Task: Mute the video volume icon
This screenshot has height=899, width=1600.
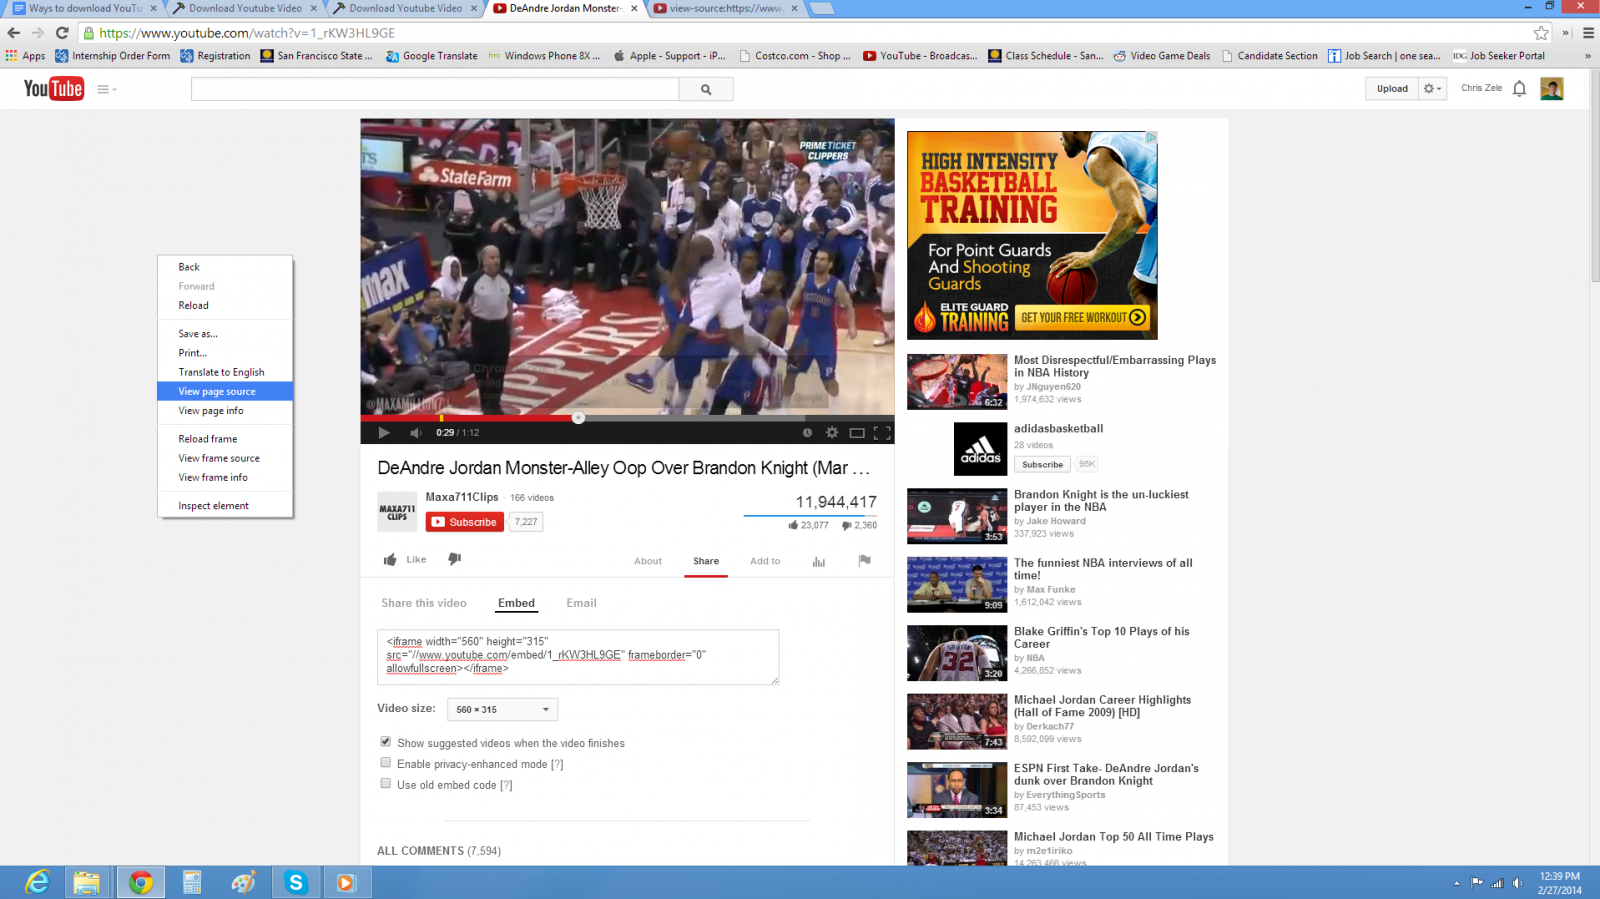Action: (416, 433)
